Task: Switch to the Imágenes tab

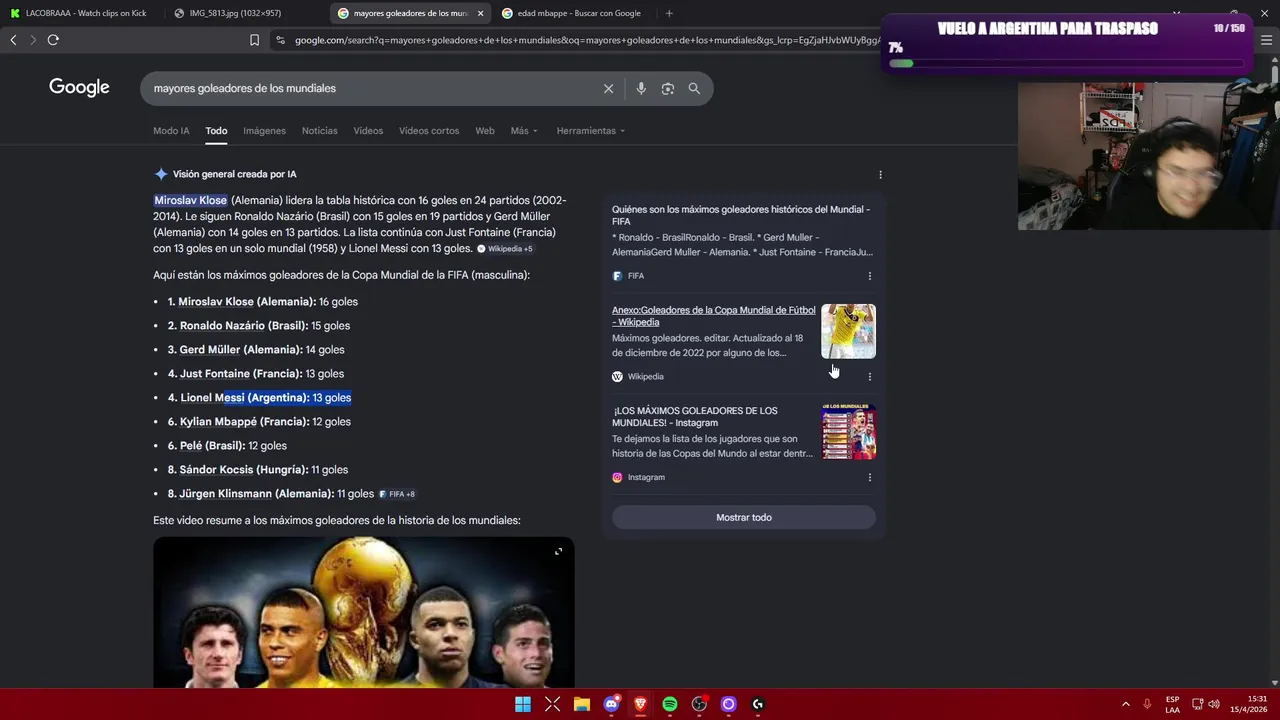Action: pos(264,131)
